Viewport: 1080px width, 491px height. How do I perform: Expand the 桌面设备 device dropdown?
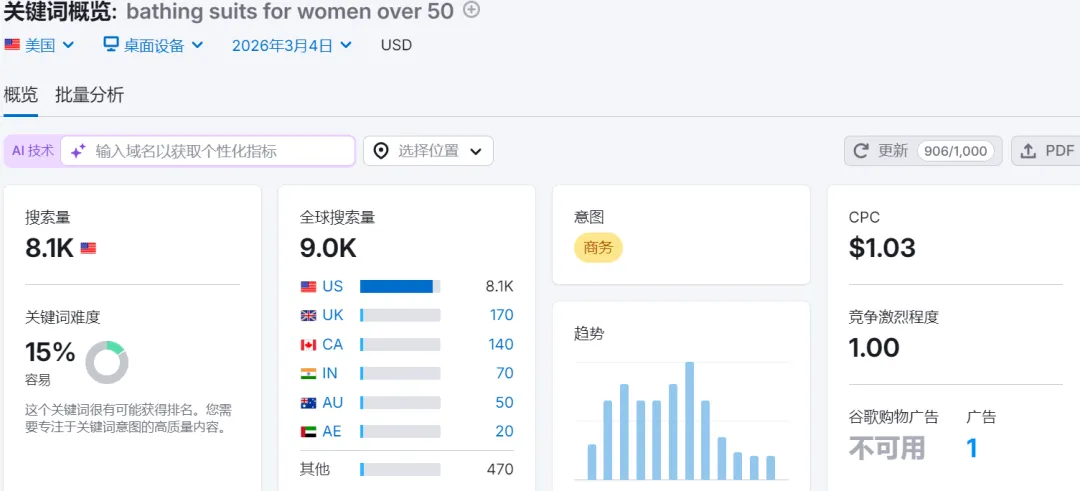pos(154,45)
